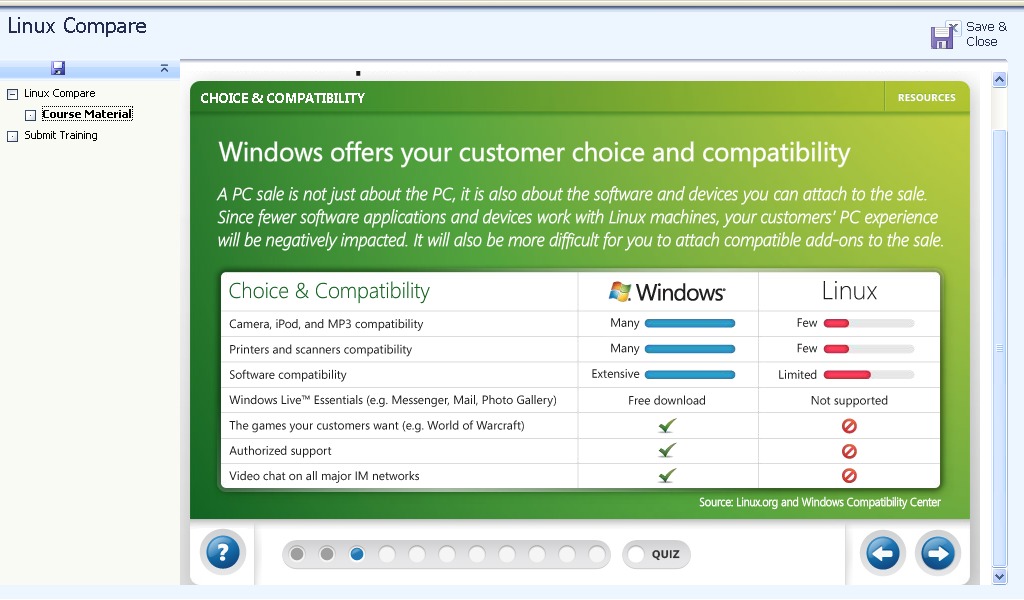Collapse the sidebar panel with the double chevron
The height and width of the screenshot is (600, 1024).
(x=165, y=69)
